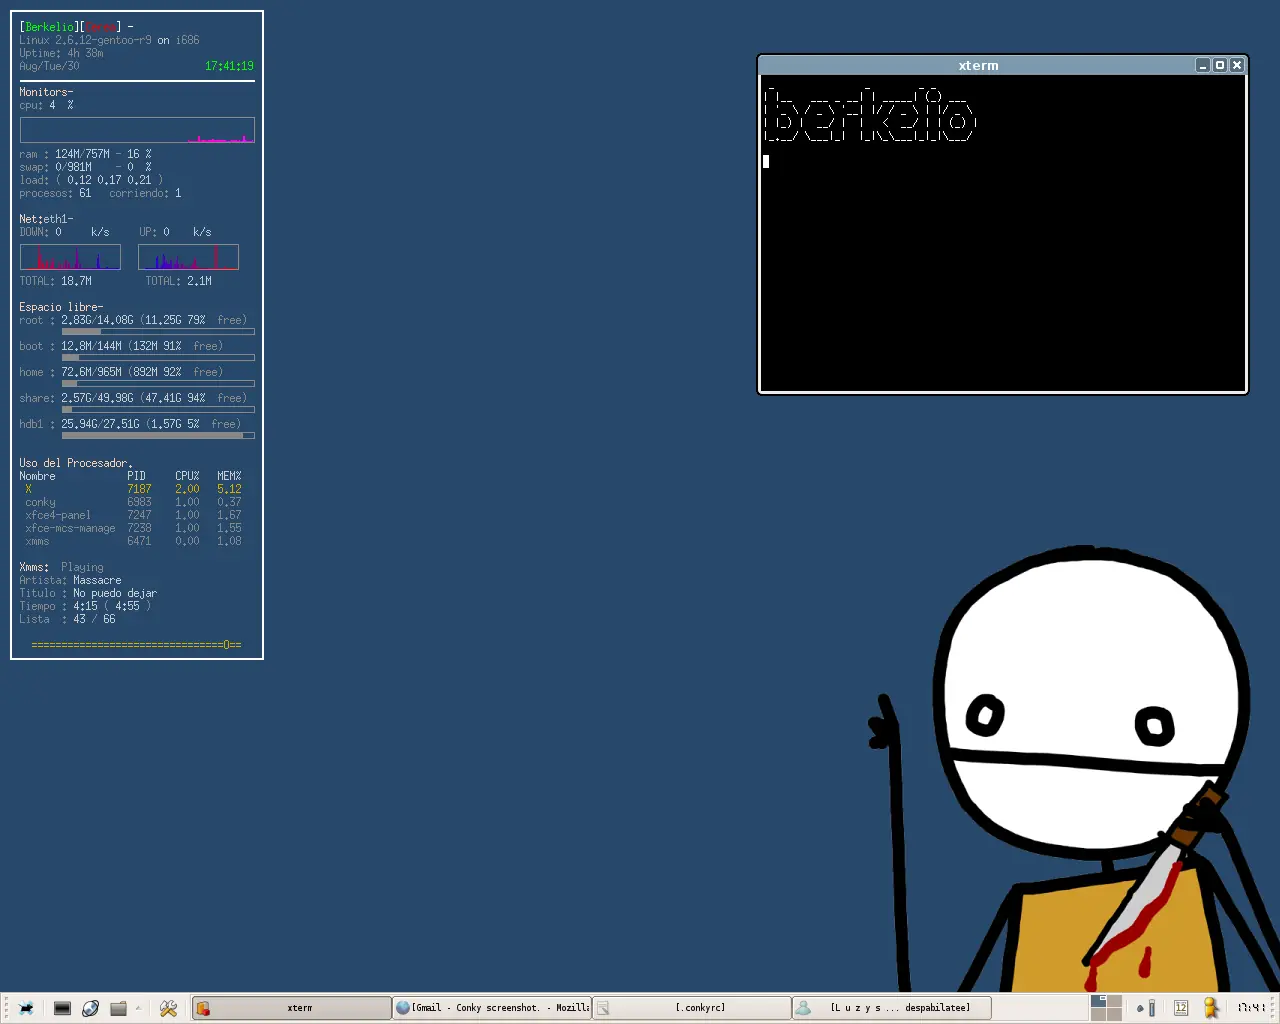The height and width of the screenshot is (1024, 1280).
Task: Click the share disk usage bar
Action: point(158,410)
